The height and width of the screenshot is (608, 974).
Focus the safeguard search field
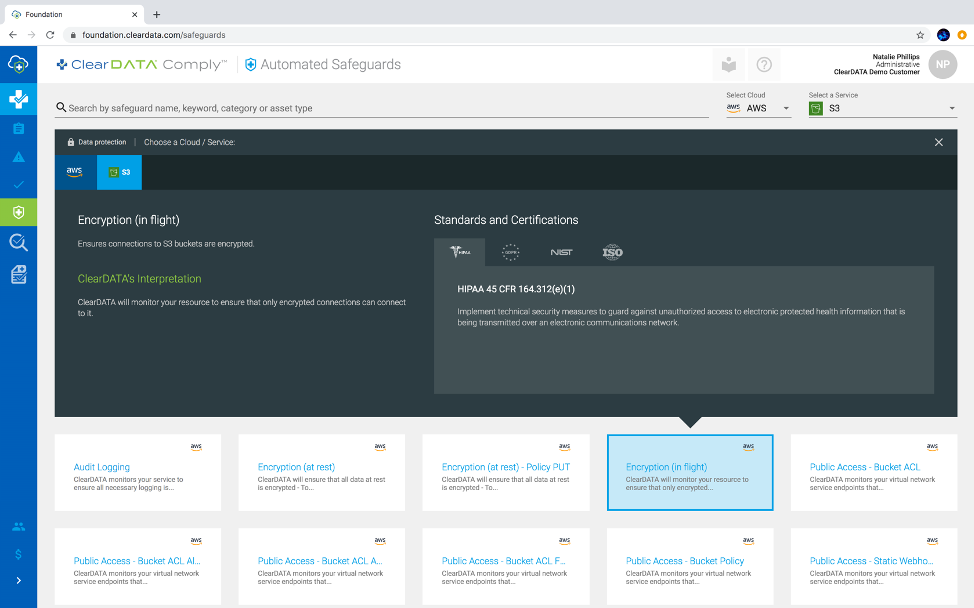coord(381,108)
